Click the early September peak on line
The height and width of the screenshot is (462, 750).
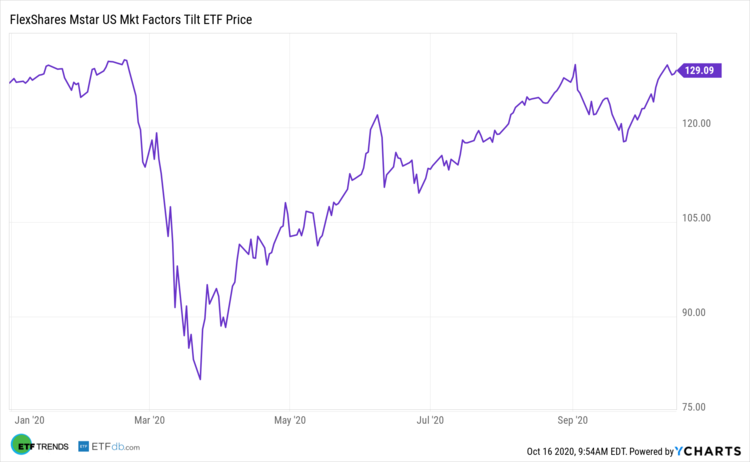(x=575, y=65)
